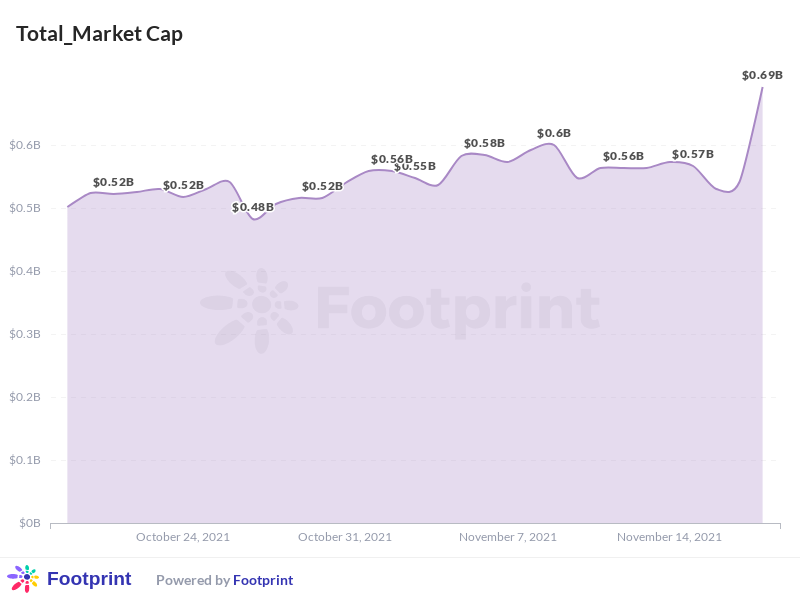Click the Footprint logo icon in footer
The width and height of the screenshot is (800, 600).
click(22, 579)
